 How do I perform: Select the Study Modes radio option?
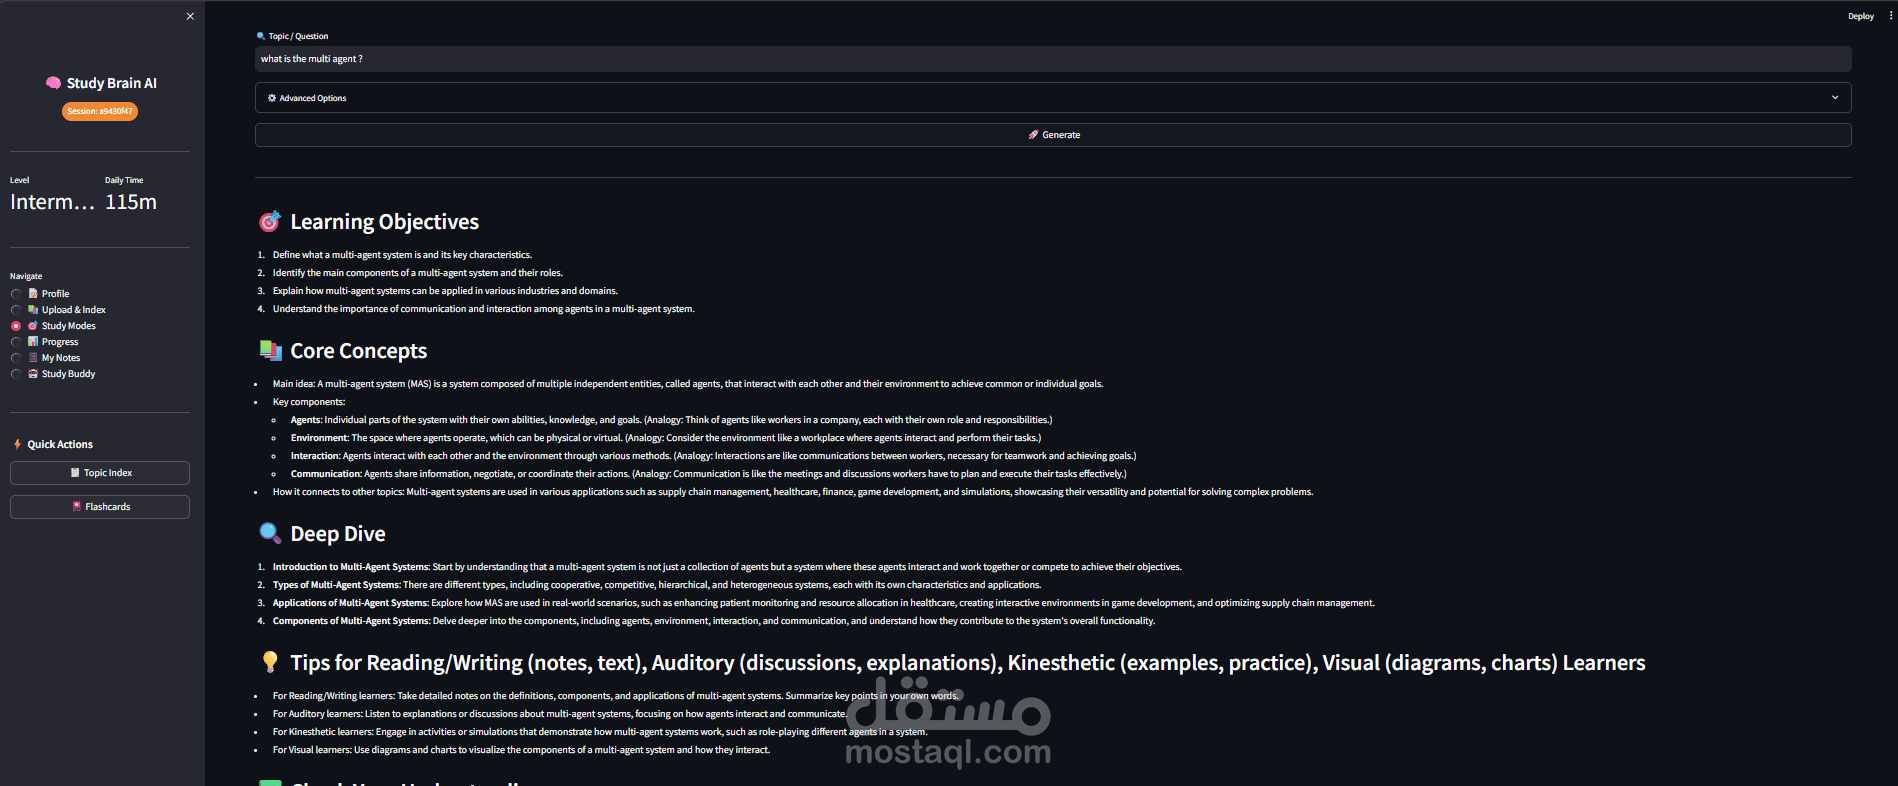[16, 326]
